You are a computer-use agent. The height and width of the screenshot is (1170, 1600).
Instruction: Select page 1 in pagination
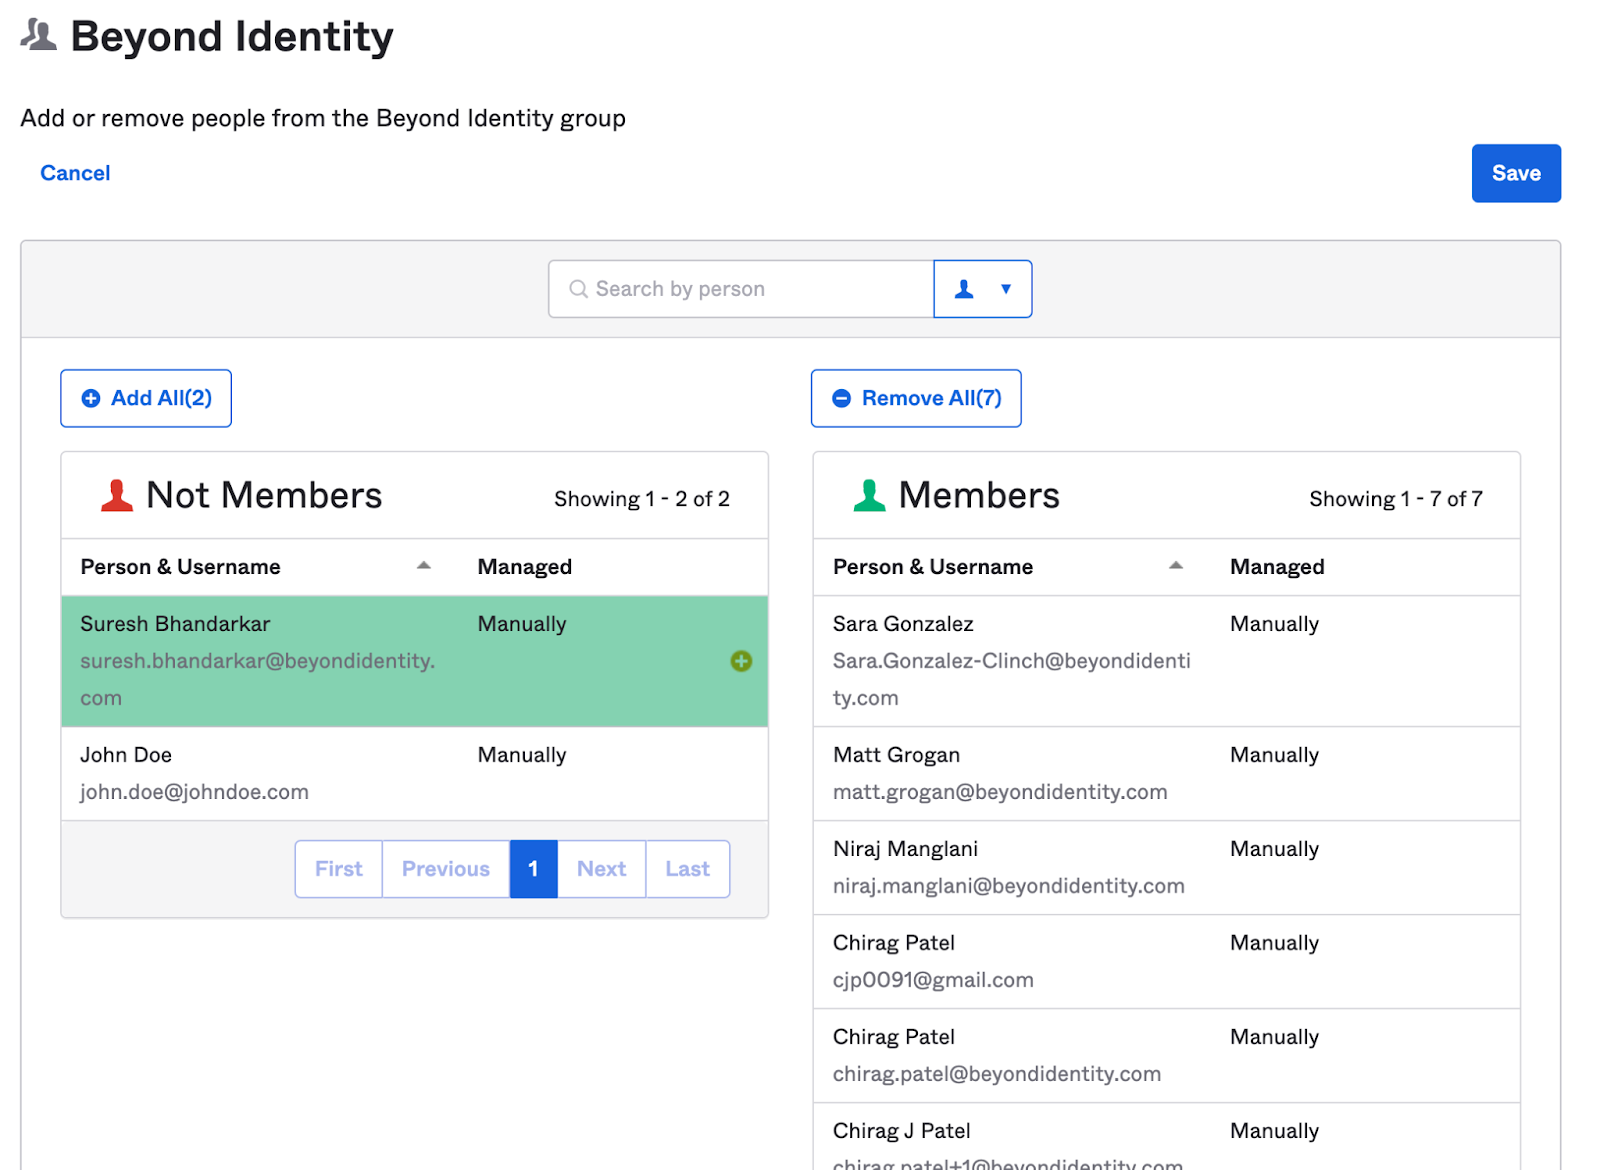point(533,869)
